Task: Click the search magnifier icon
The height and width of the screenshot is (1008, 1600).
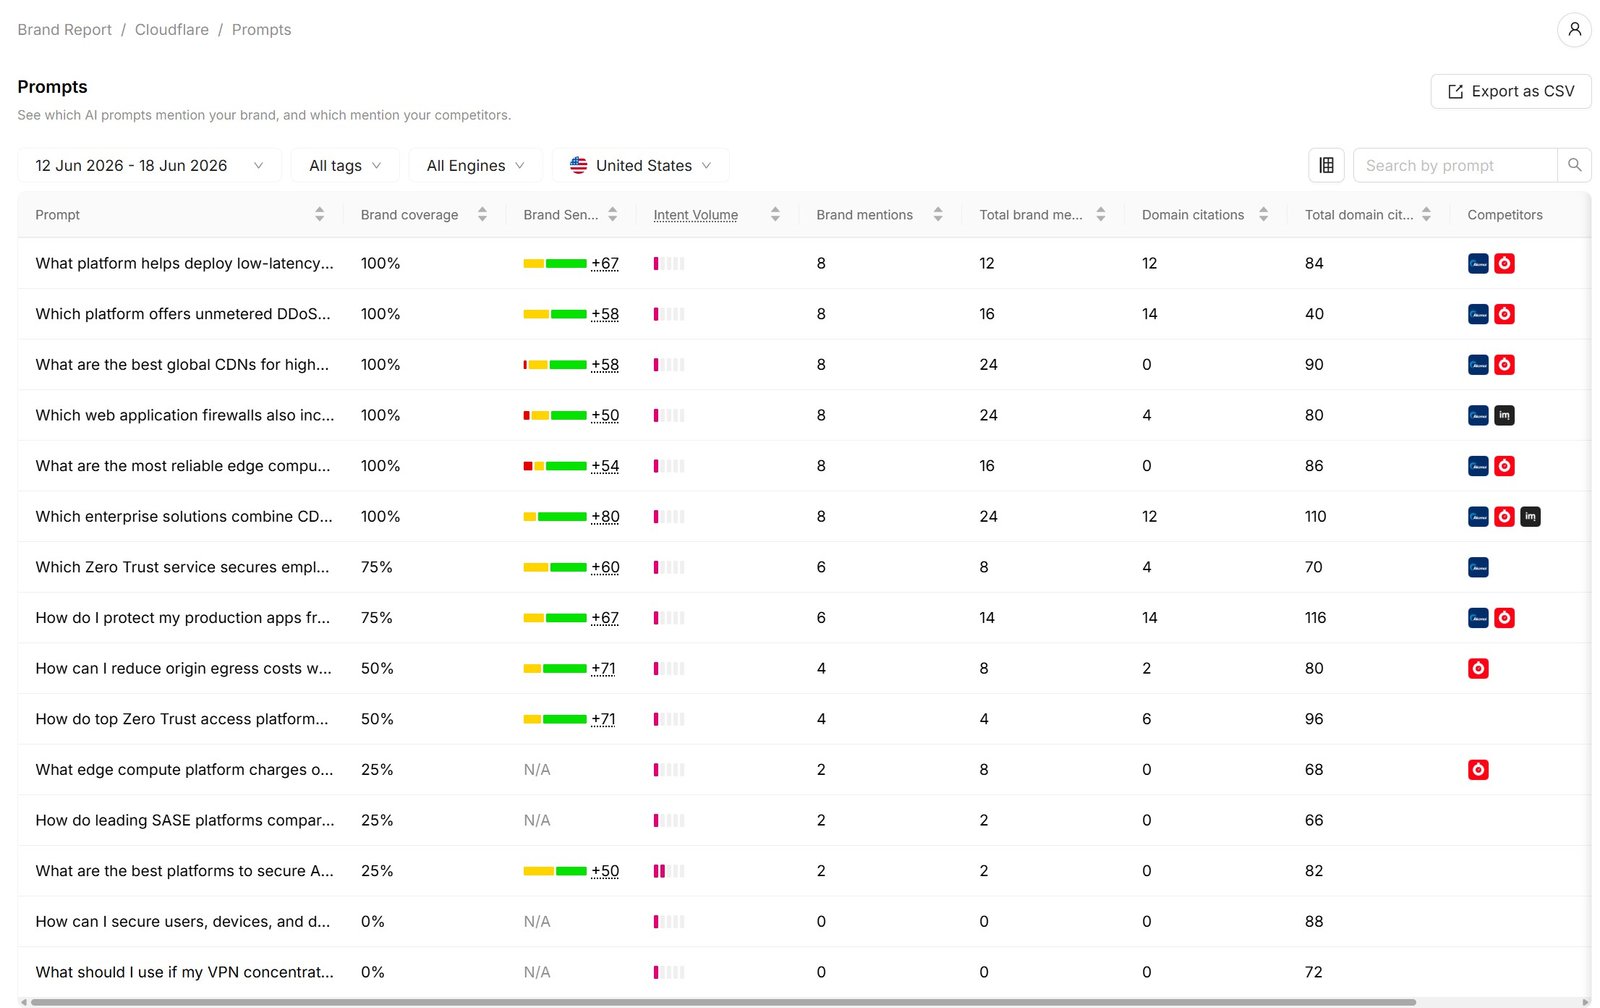Action: (1574, 165)
